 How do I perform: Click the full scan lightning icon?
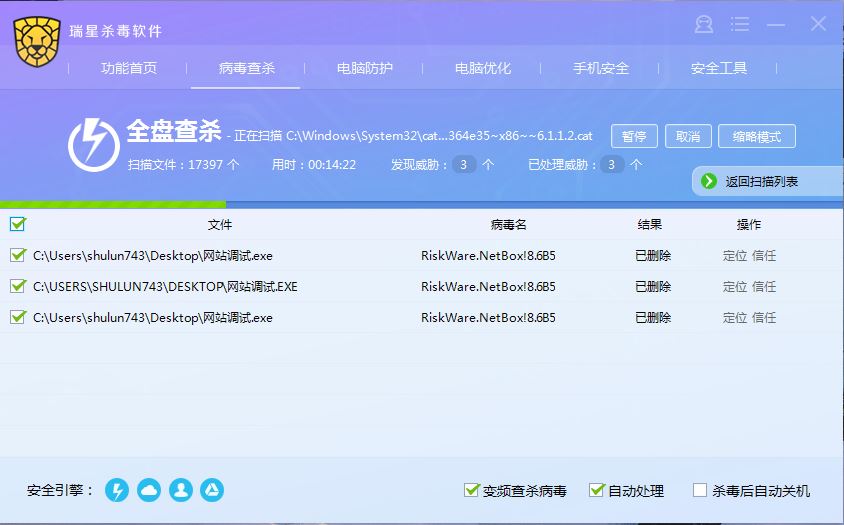(94, 145)
